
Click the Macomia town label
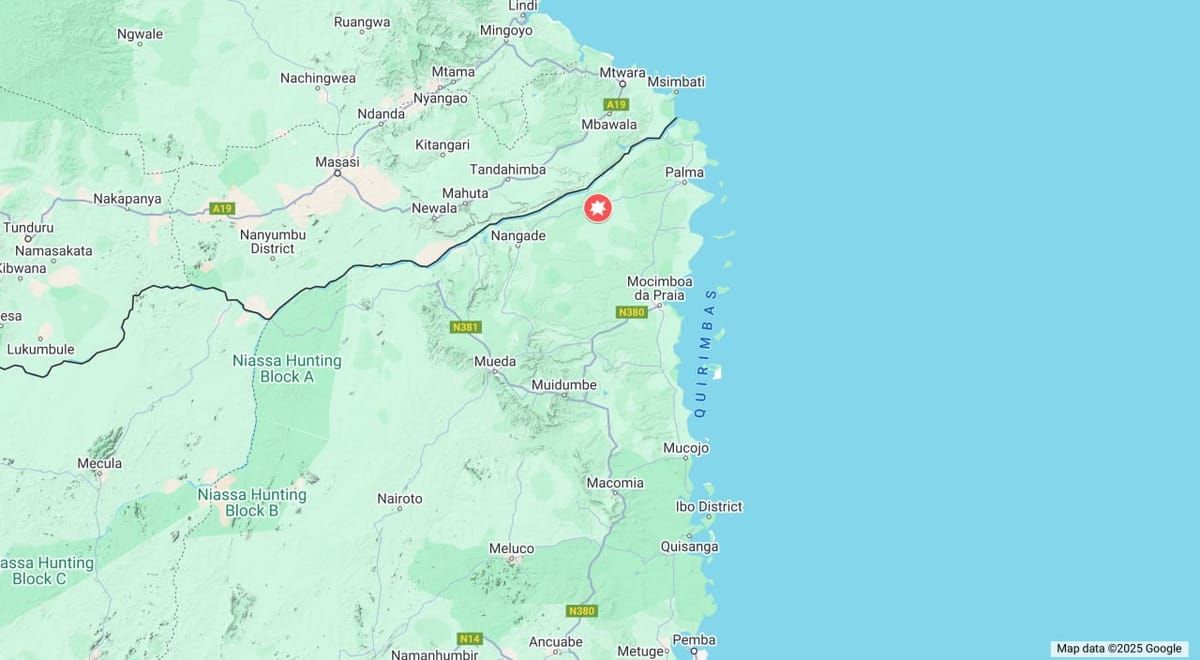pyautogui.click(x=615, y=482)
